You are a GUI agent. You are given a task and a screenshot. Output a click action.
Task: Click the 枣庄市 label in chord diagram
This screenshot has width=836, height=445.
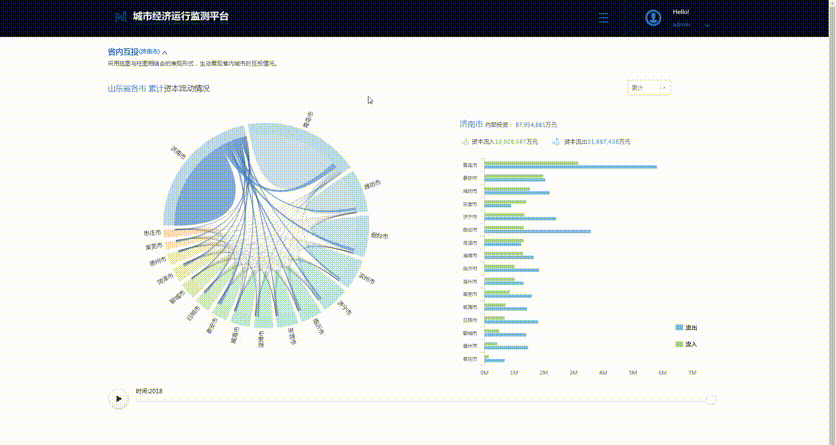click(152, 233)
